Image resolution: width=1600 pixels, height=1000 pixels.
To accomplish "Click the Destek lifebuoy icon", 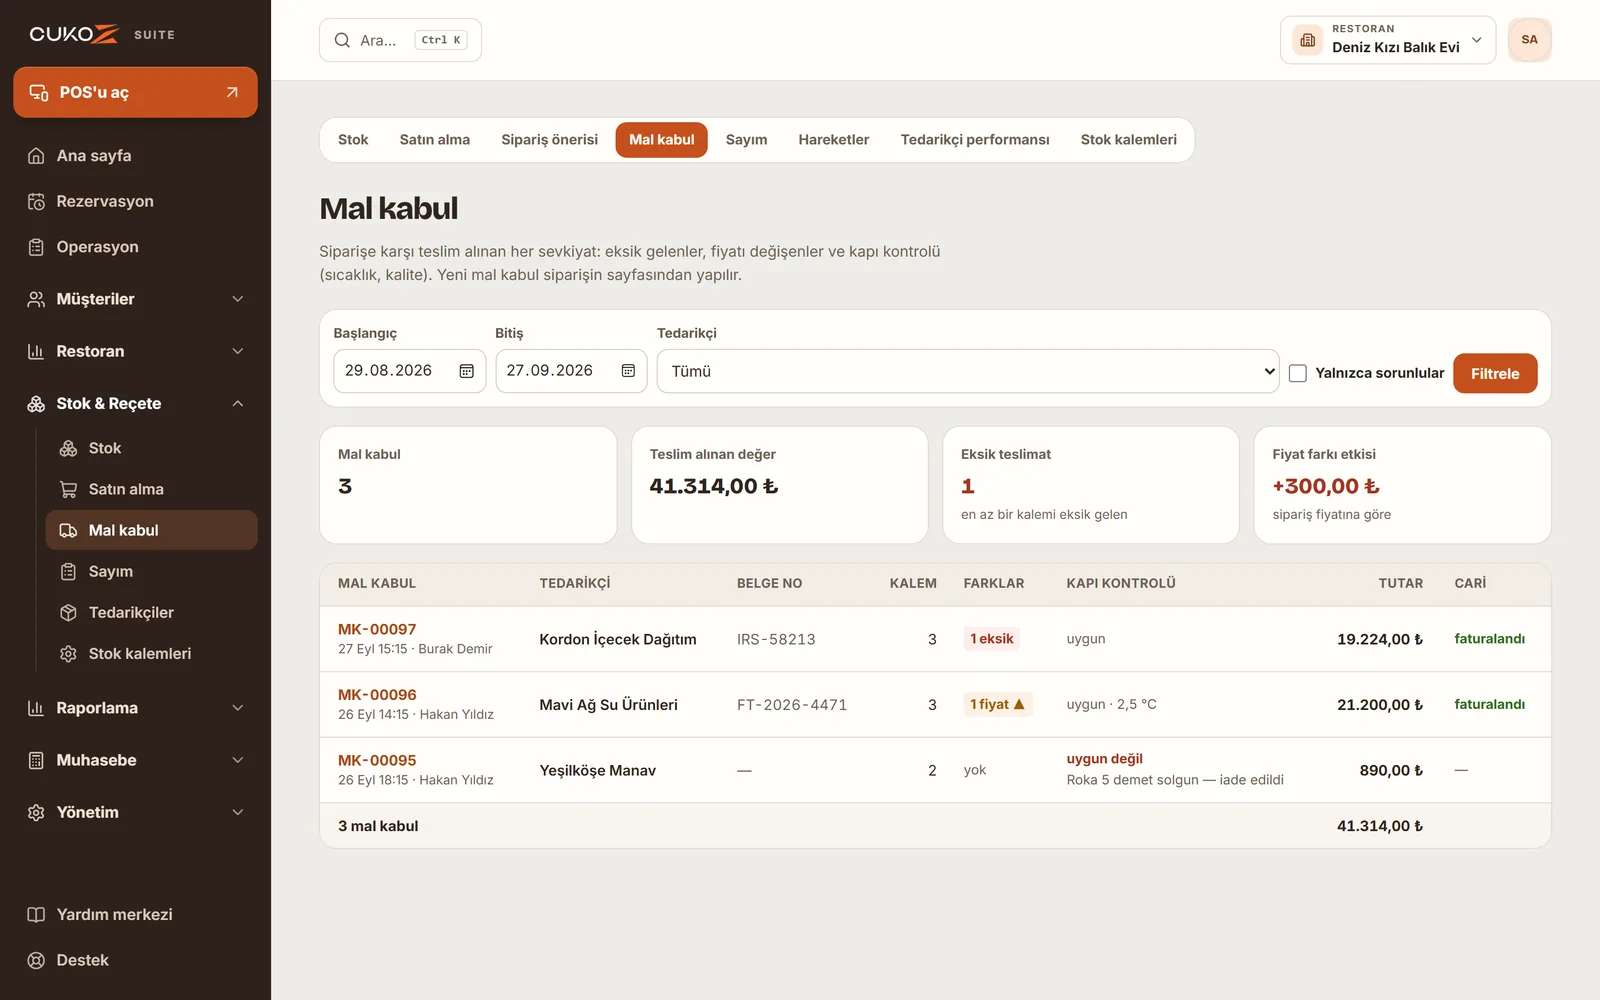I will click(36, 960).
